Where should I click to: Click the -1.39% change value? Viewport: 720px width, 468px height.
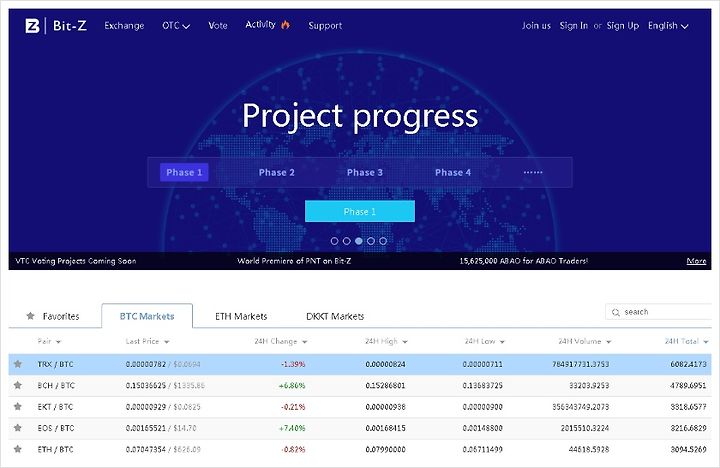click(x=293, y=364)
